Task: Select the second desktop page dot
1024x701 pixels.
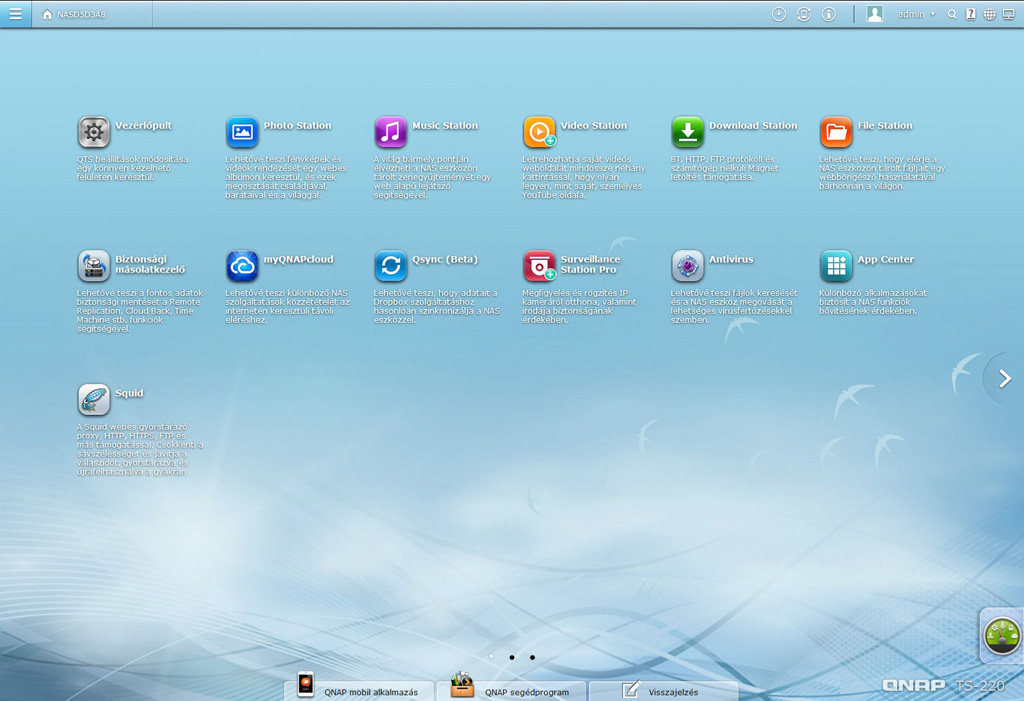Action: click(x=511, y=657)
